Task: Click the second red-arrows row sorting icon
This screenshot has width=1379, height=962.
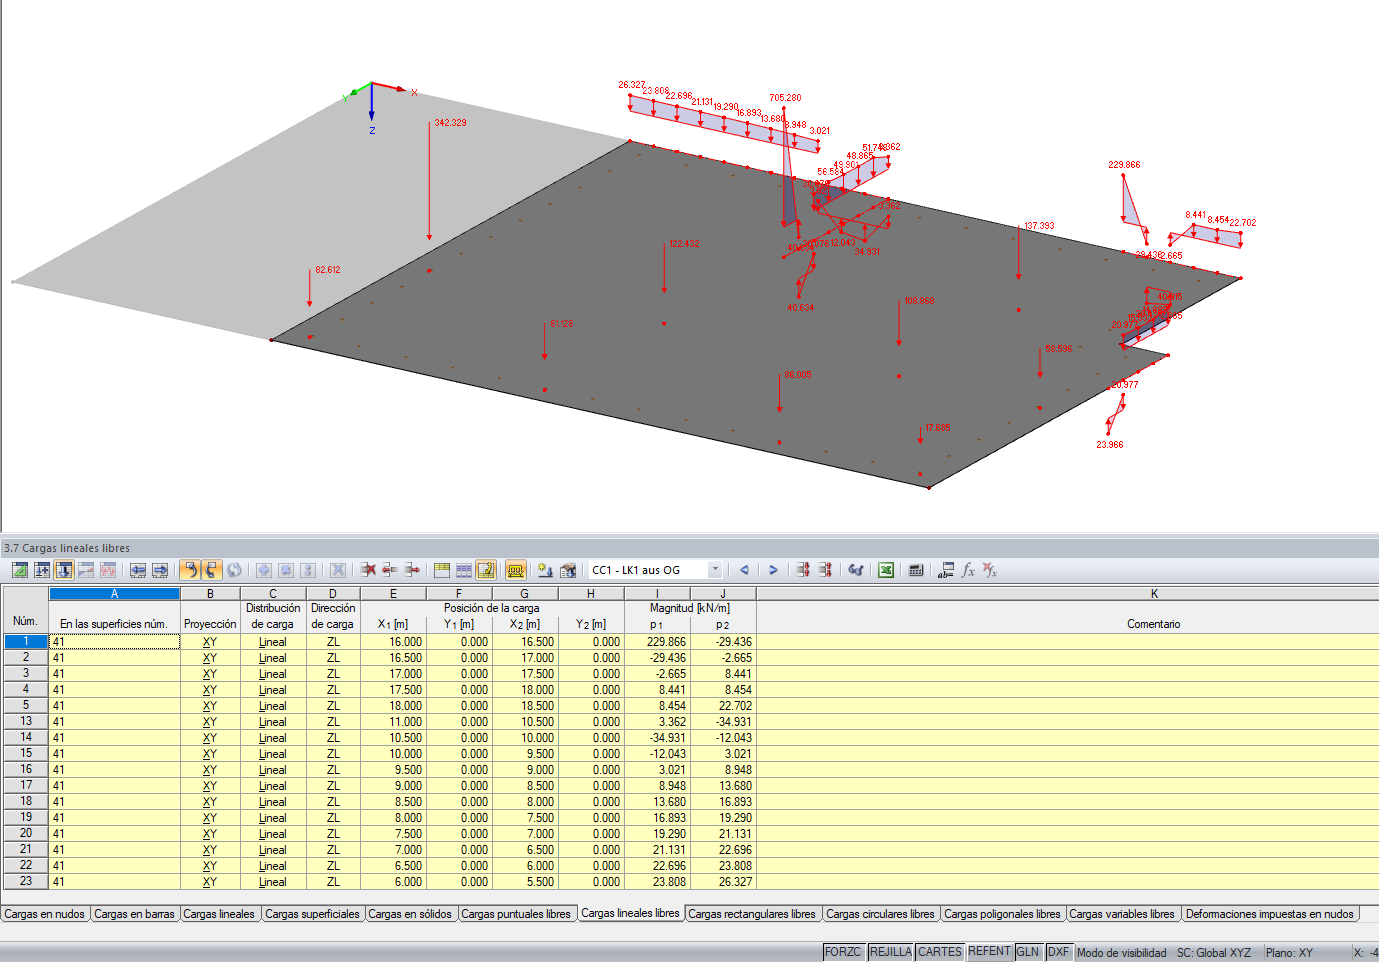Action: (825, 570)
